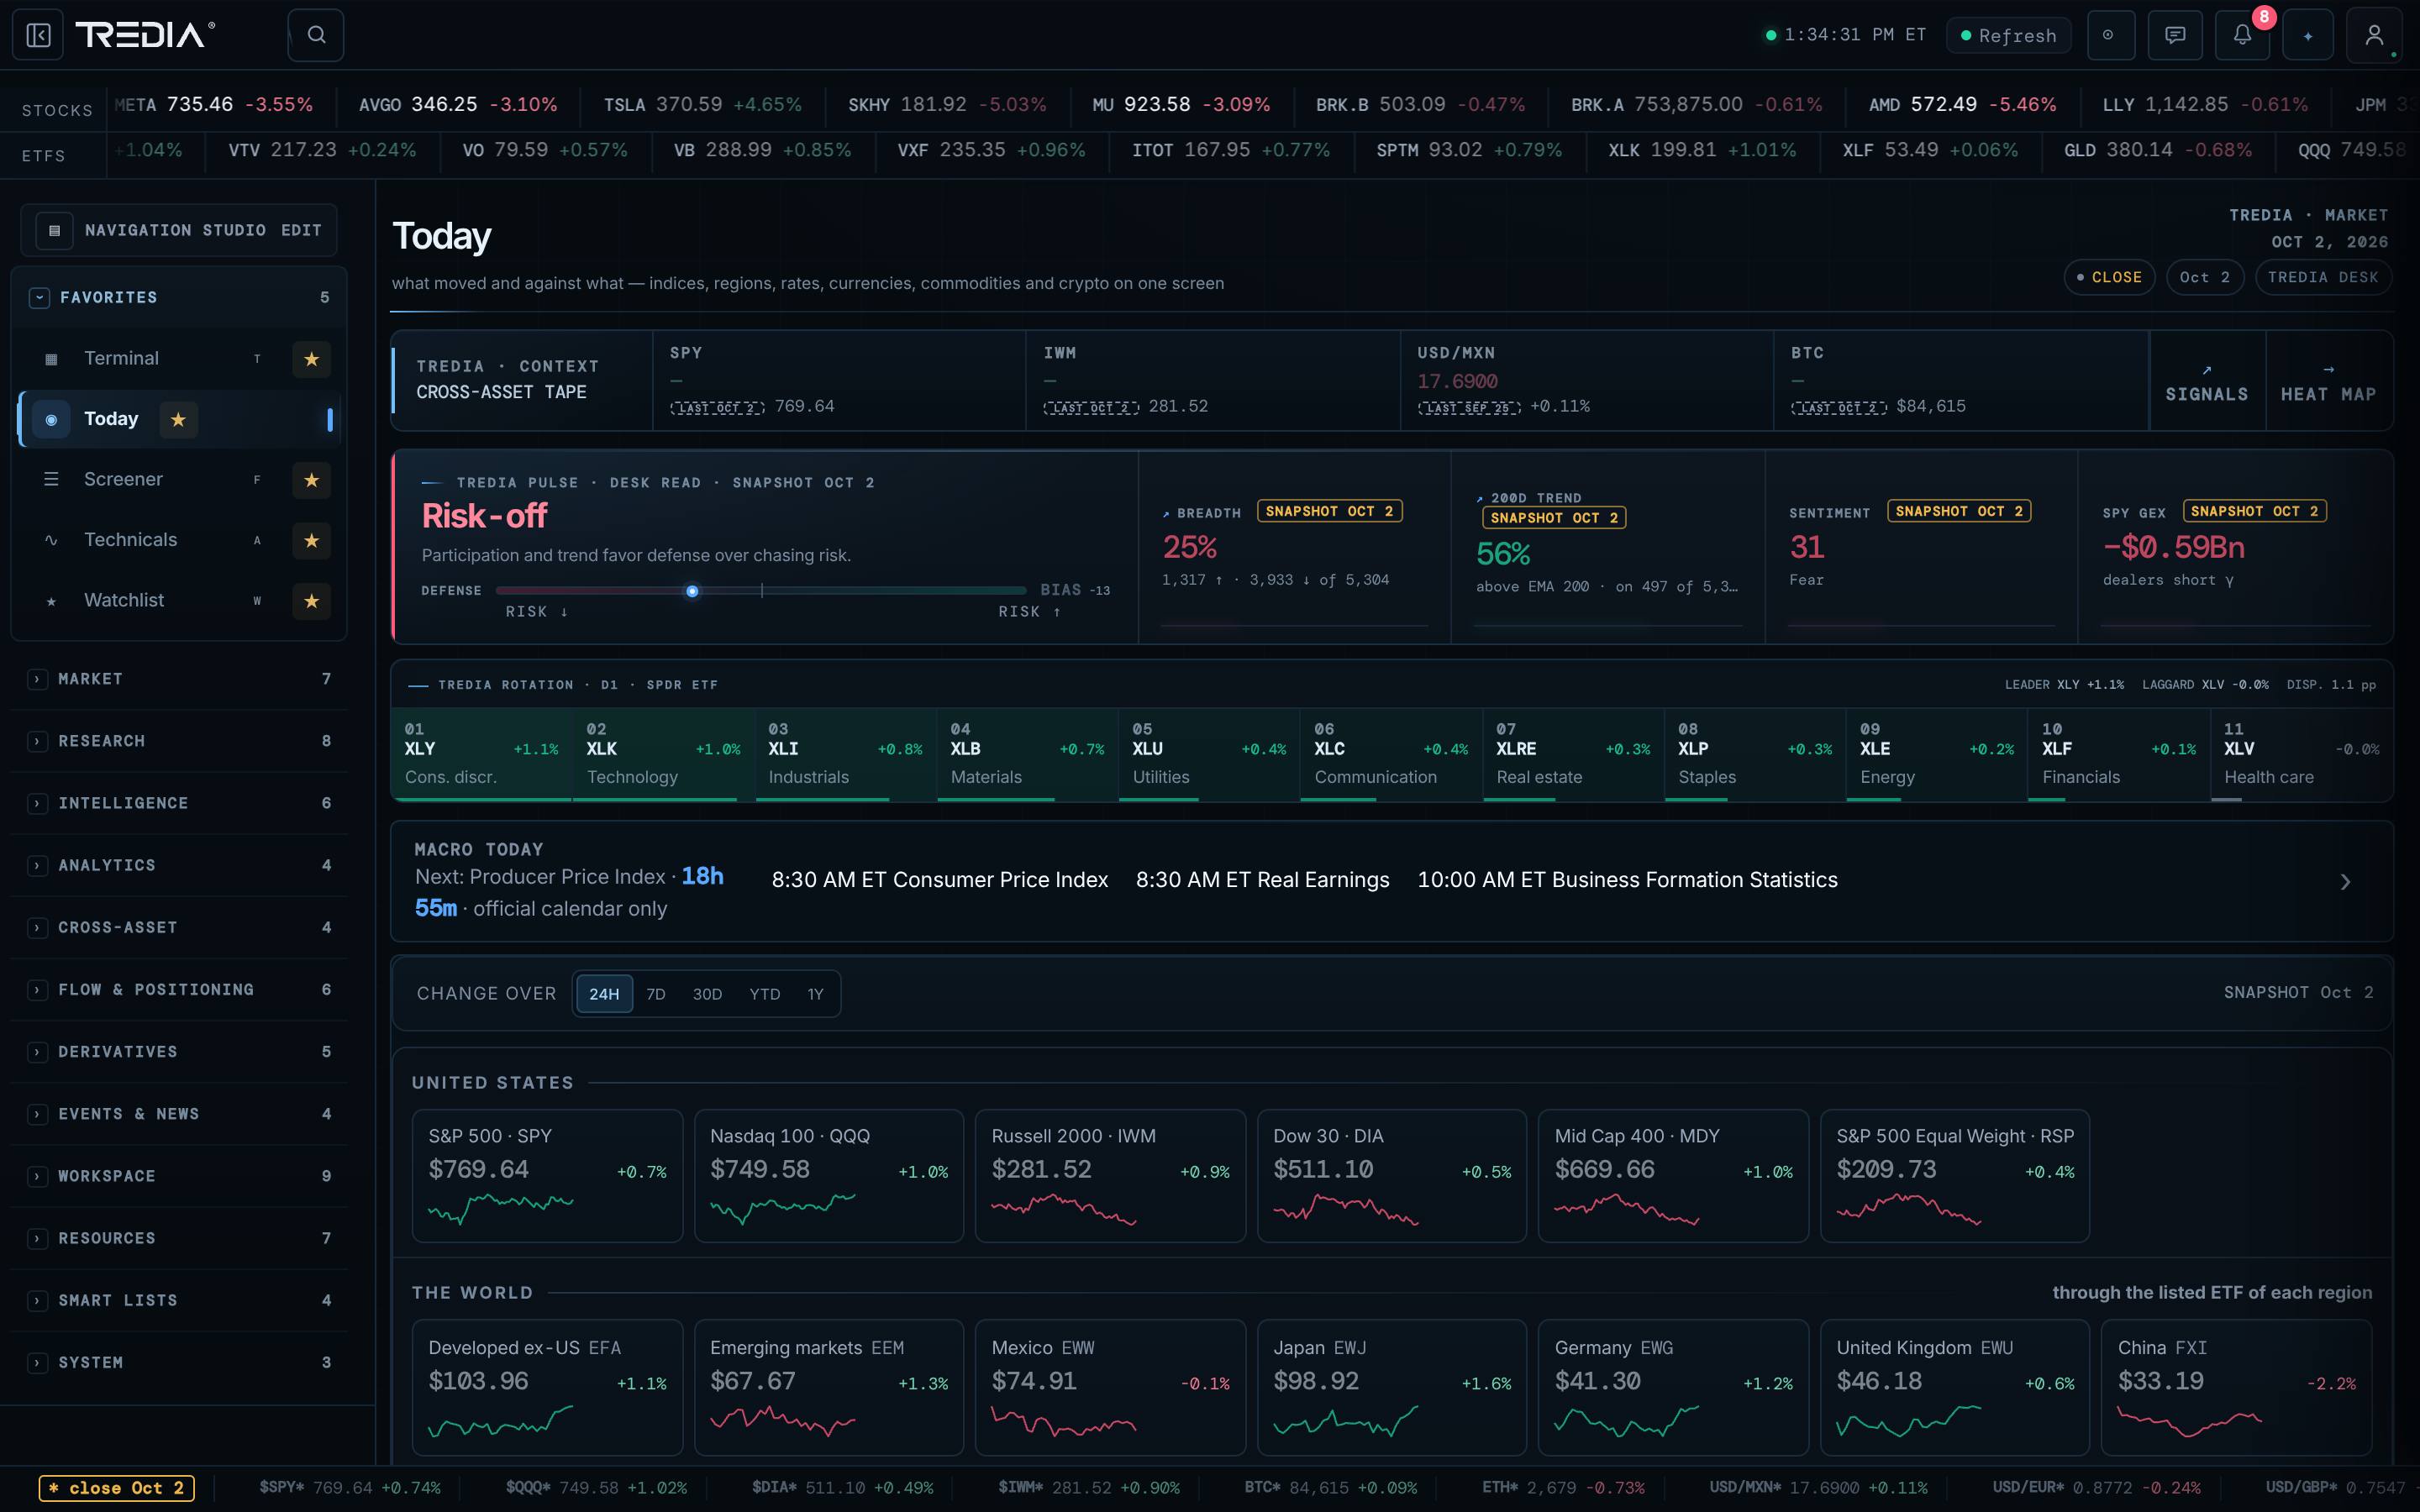Unfavorite Screener with its star
Image resolution: width=2420 pixels, height=1512 pixels.
point(311,480)
